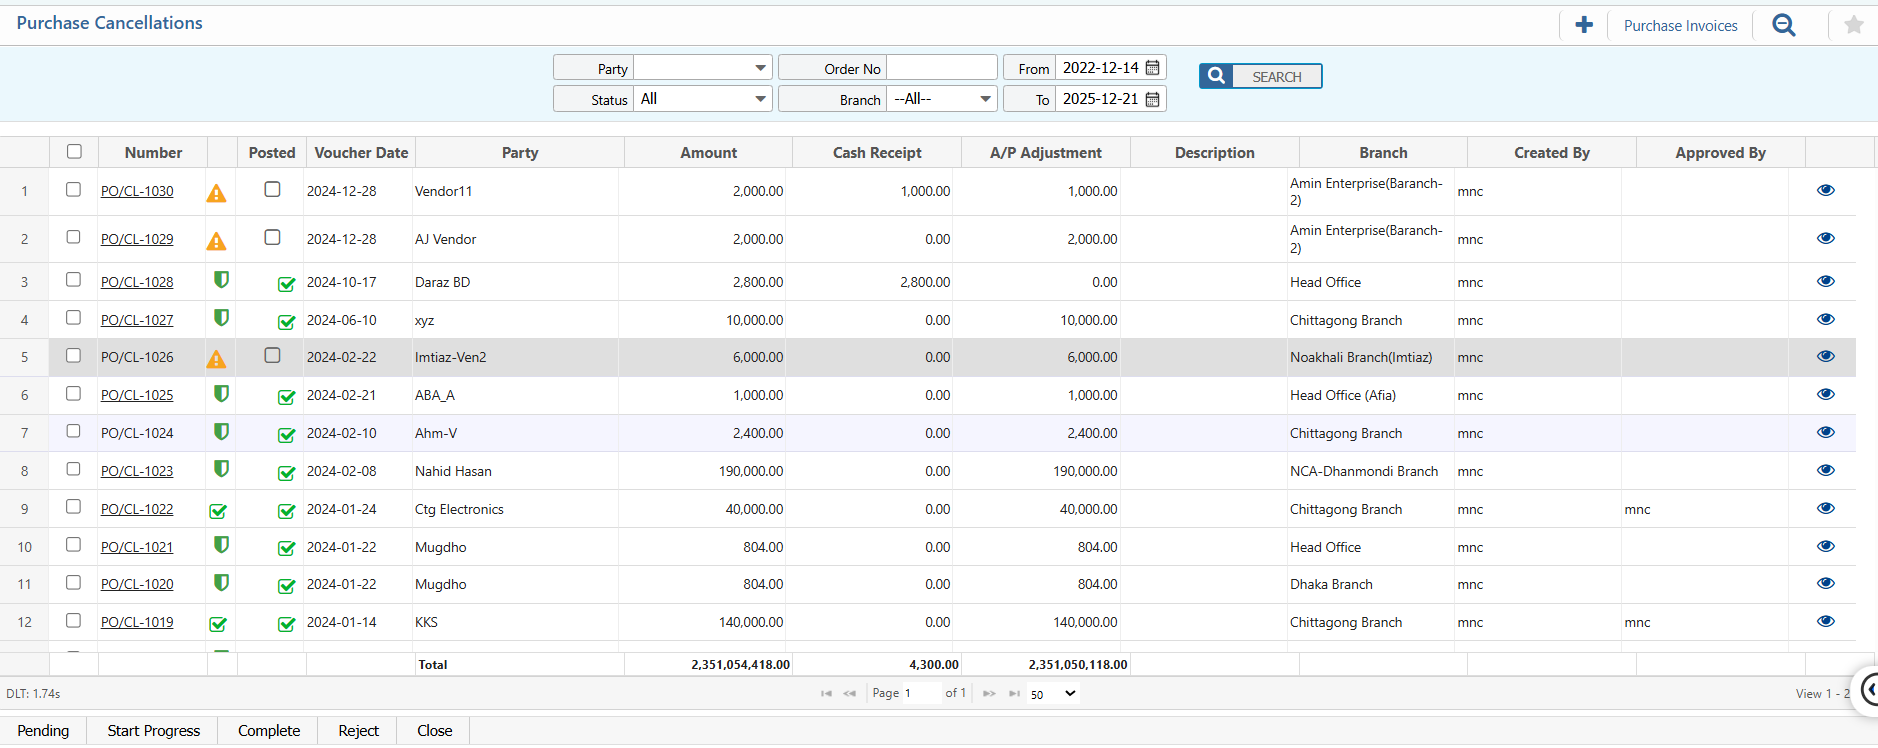Click the magnifier icon in top header
Screen dimensions: 1878x748
click(x=1784, y=25)
